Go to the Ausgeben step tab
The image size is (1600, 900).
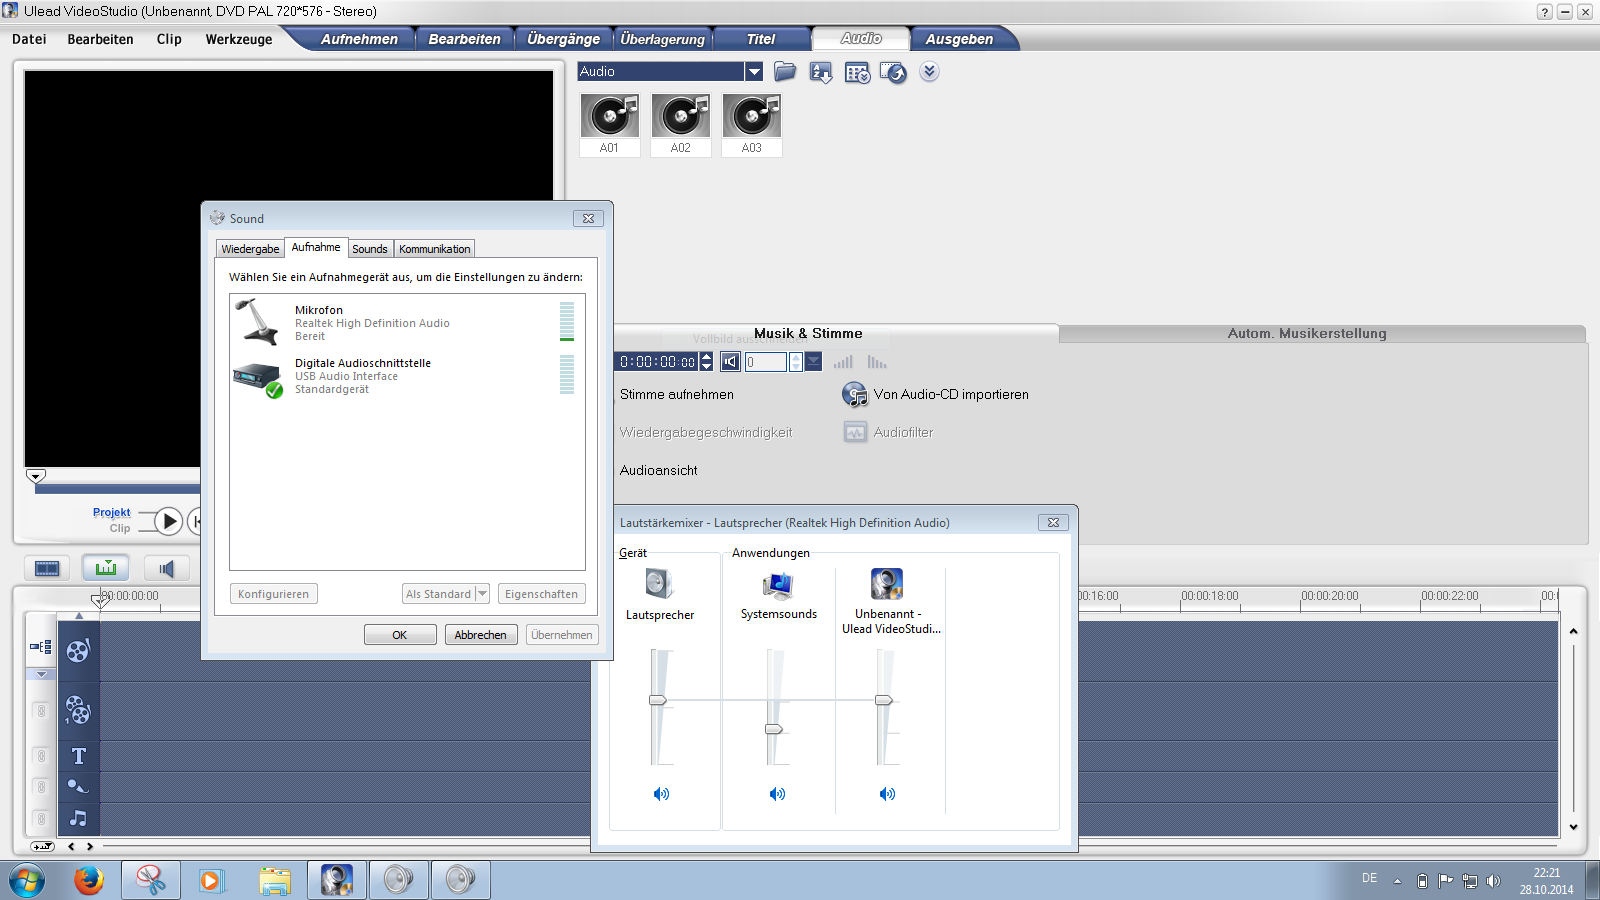tap(959, 39)
